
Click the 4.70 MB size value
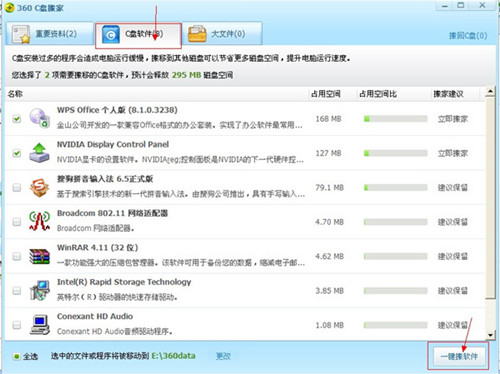click(x=329, y=222)
